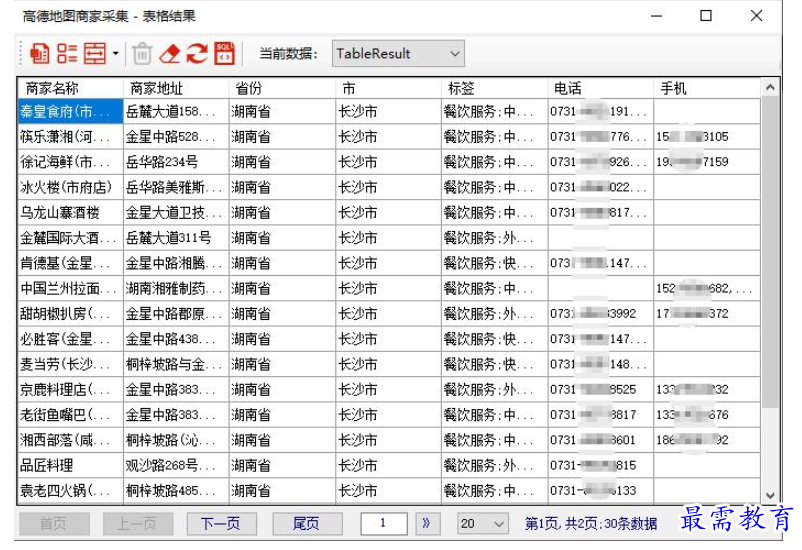
Task: Click the page number input field
Action: pyautogui.click(x=384, y=523)
